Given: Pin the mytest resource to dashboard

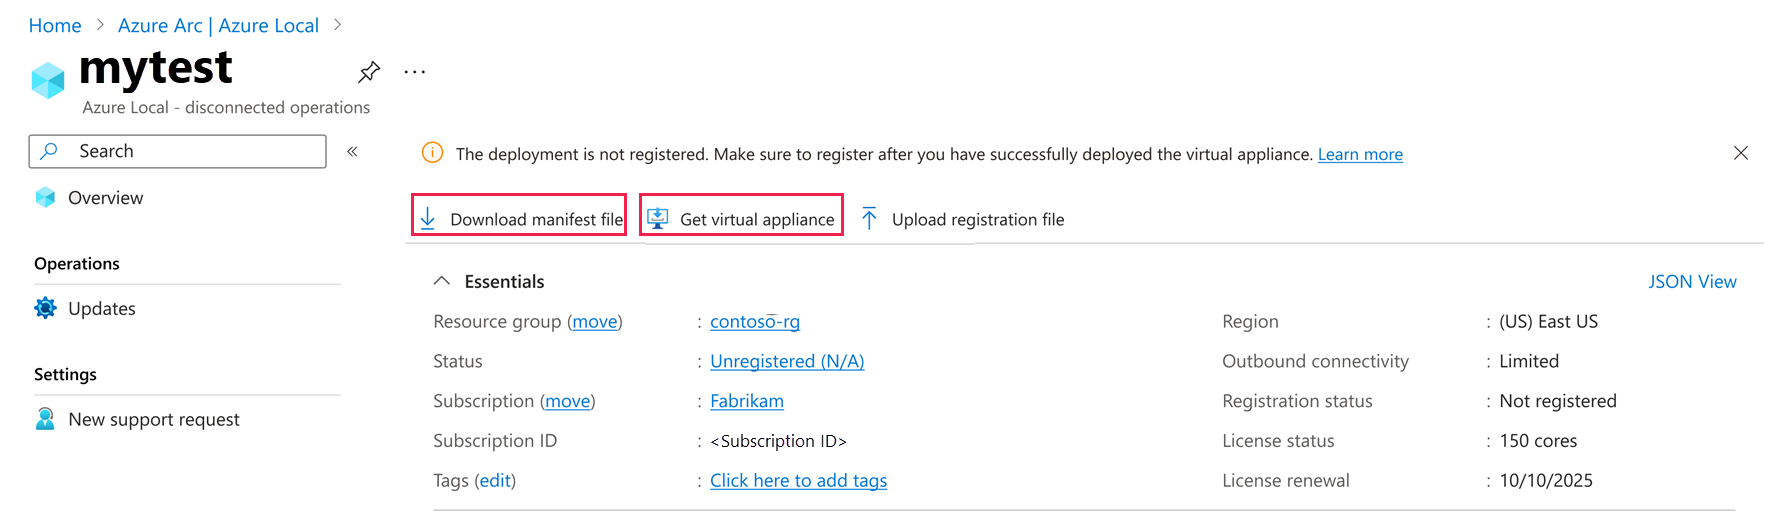Looking at the screenshot, I should coord(369,72).
